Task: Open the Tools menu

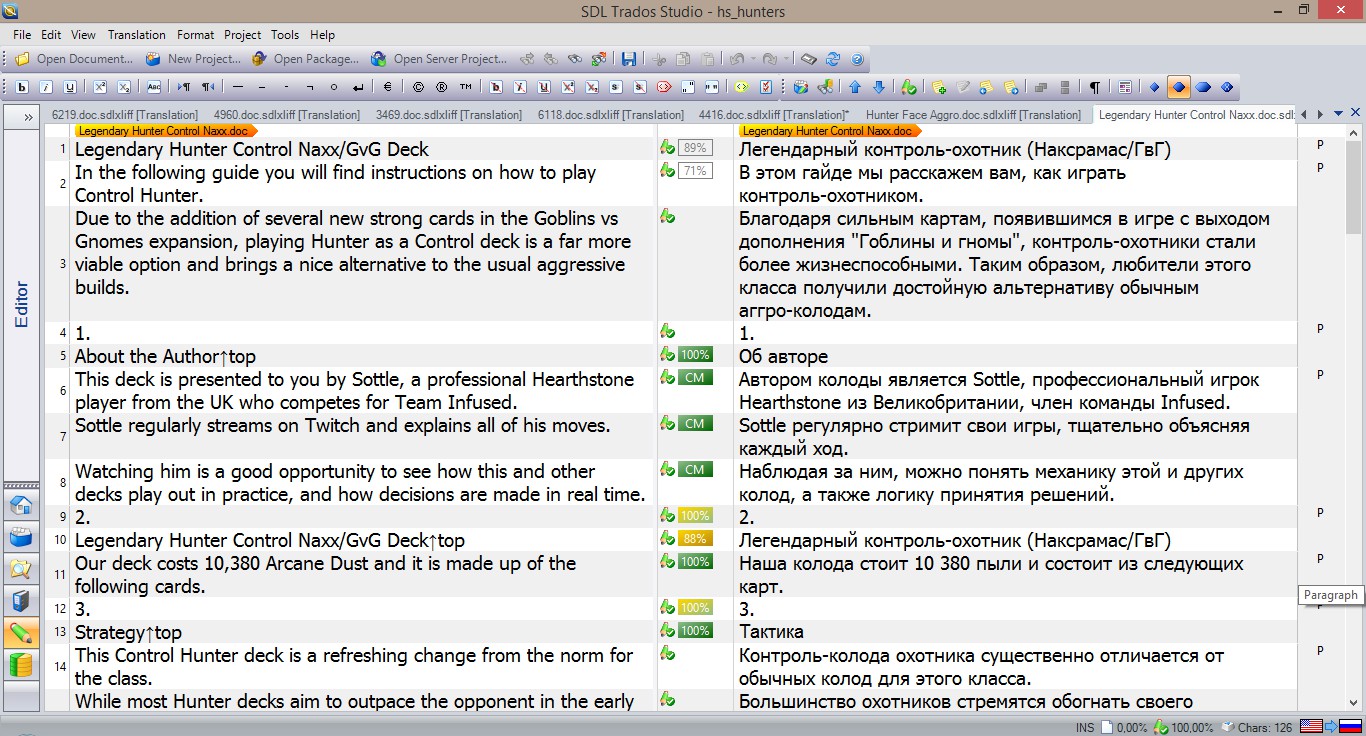Action: 285,35
